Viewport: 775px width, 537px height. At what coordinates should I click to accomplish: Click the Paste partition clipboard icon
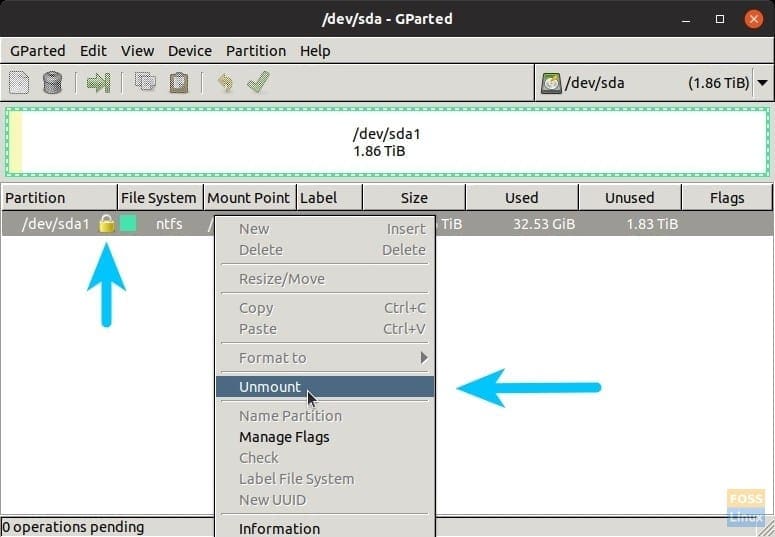tap(178, 83)
